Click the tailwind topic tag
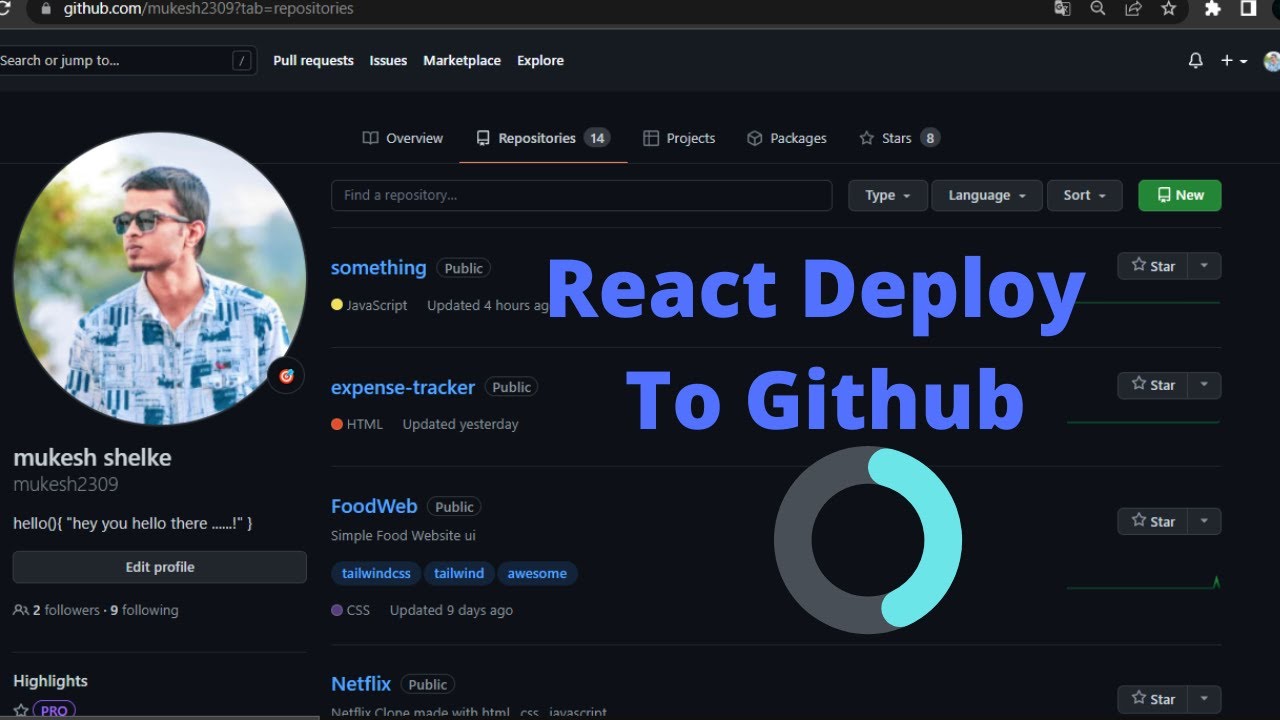Viewport: 1280px width, 720px height. [459, 573]
